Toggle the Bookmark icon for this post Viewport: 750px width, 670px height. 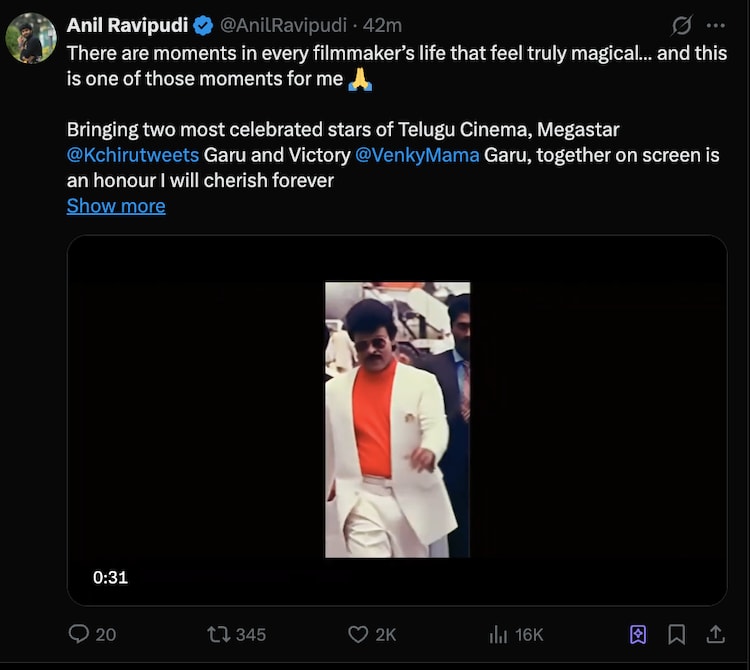[x=677, y=634]
